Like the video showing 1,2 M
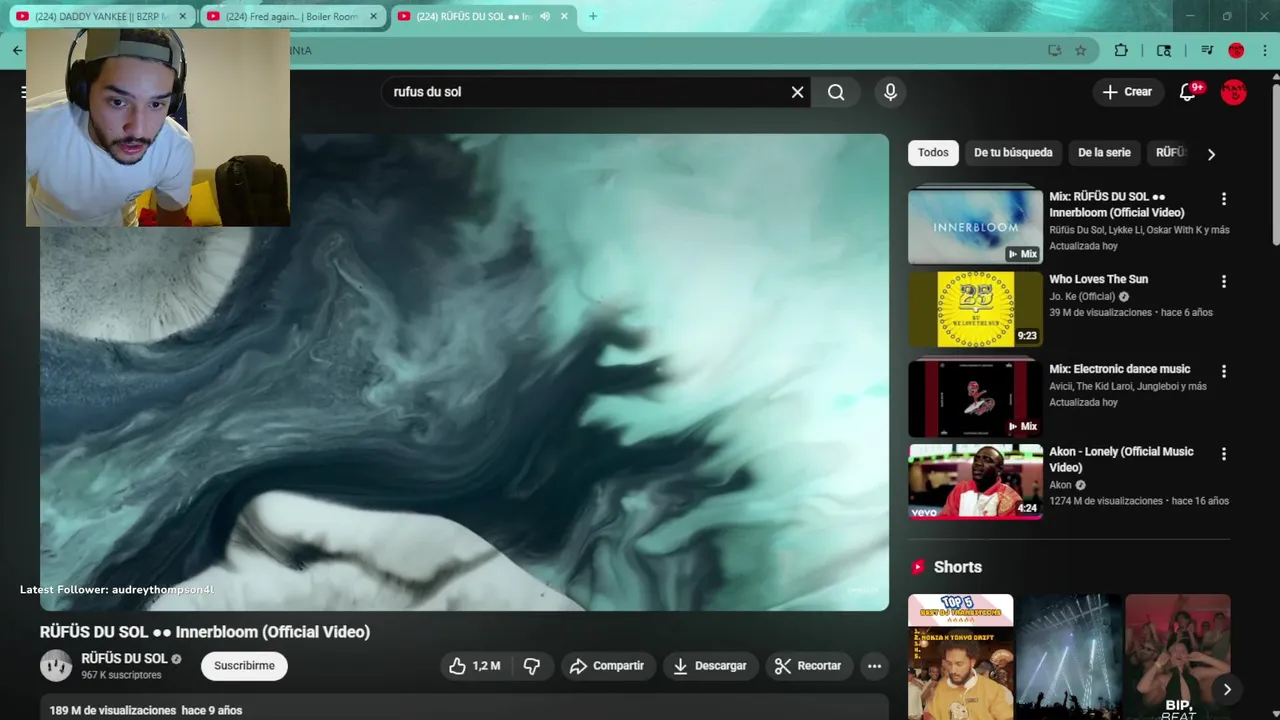 [475, 666]
